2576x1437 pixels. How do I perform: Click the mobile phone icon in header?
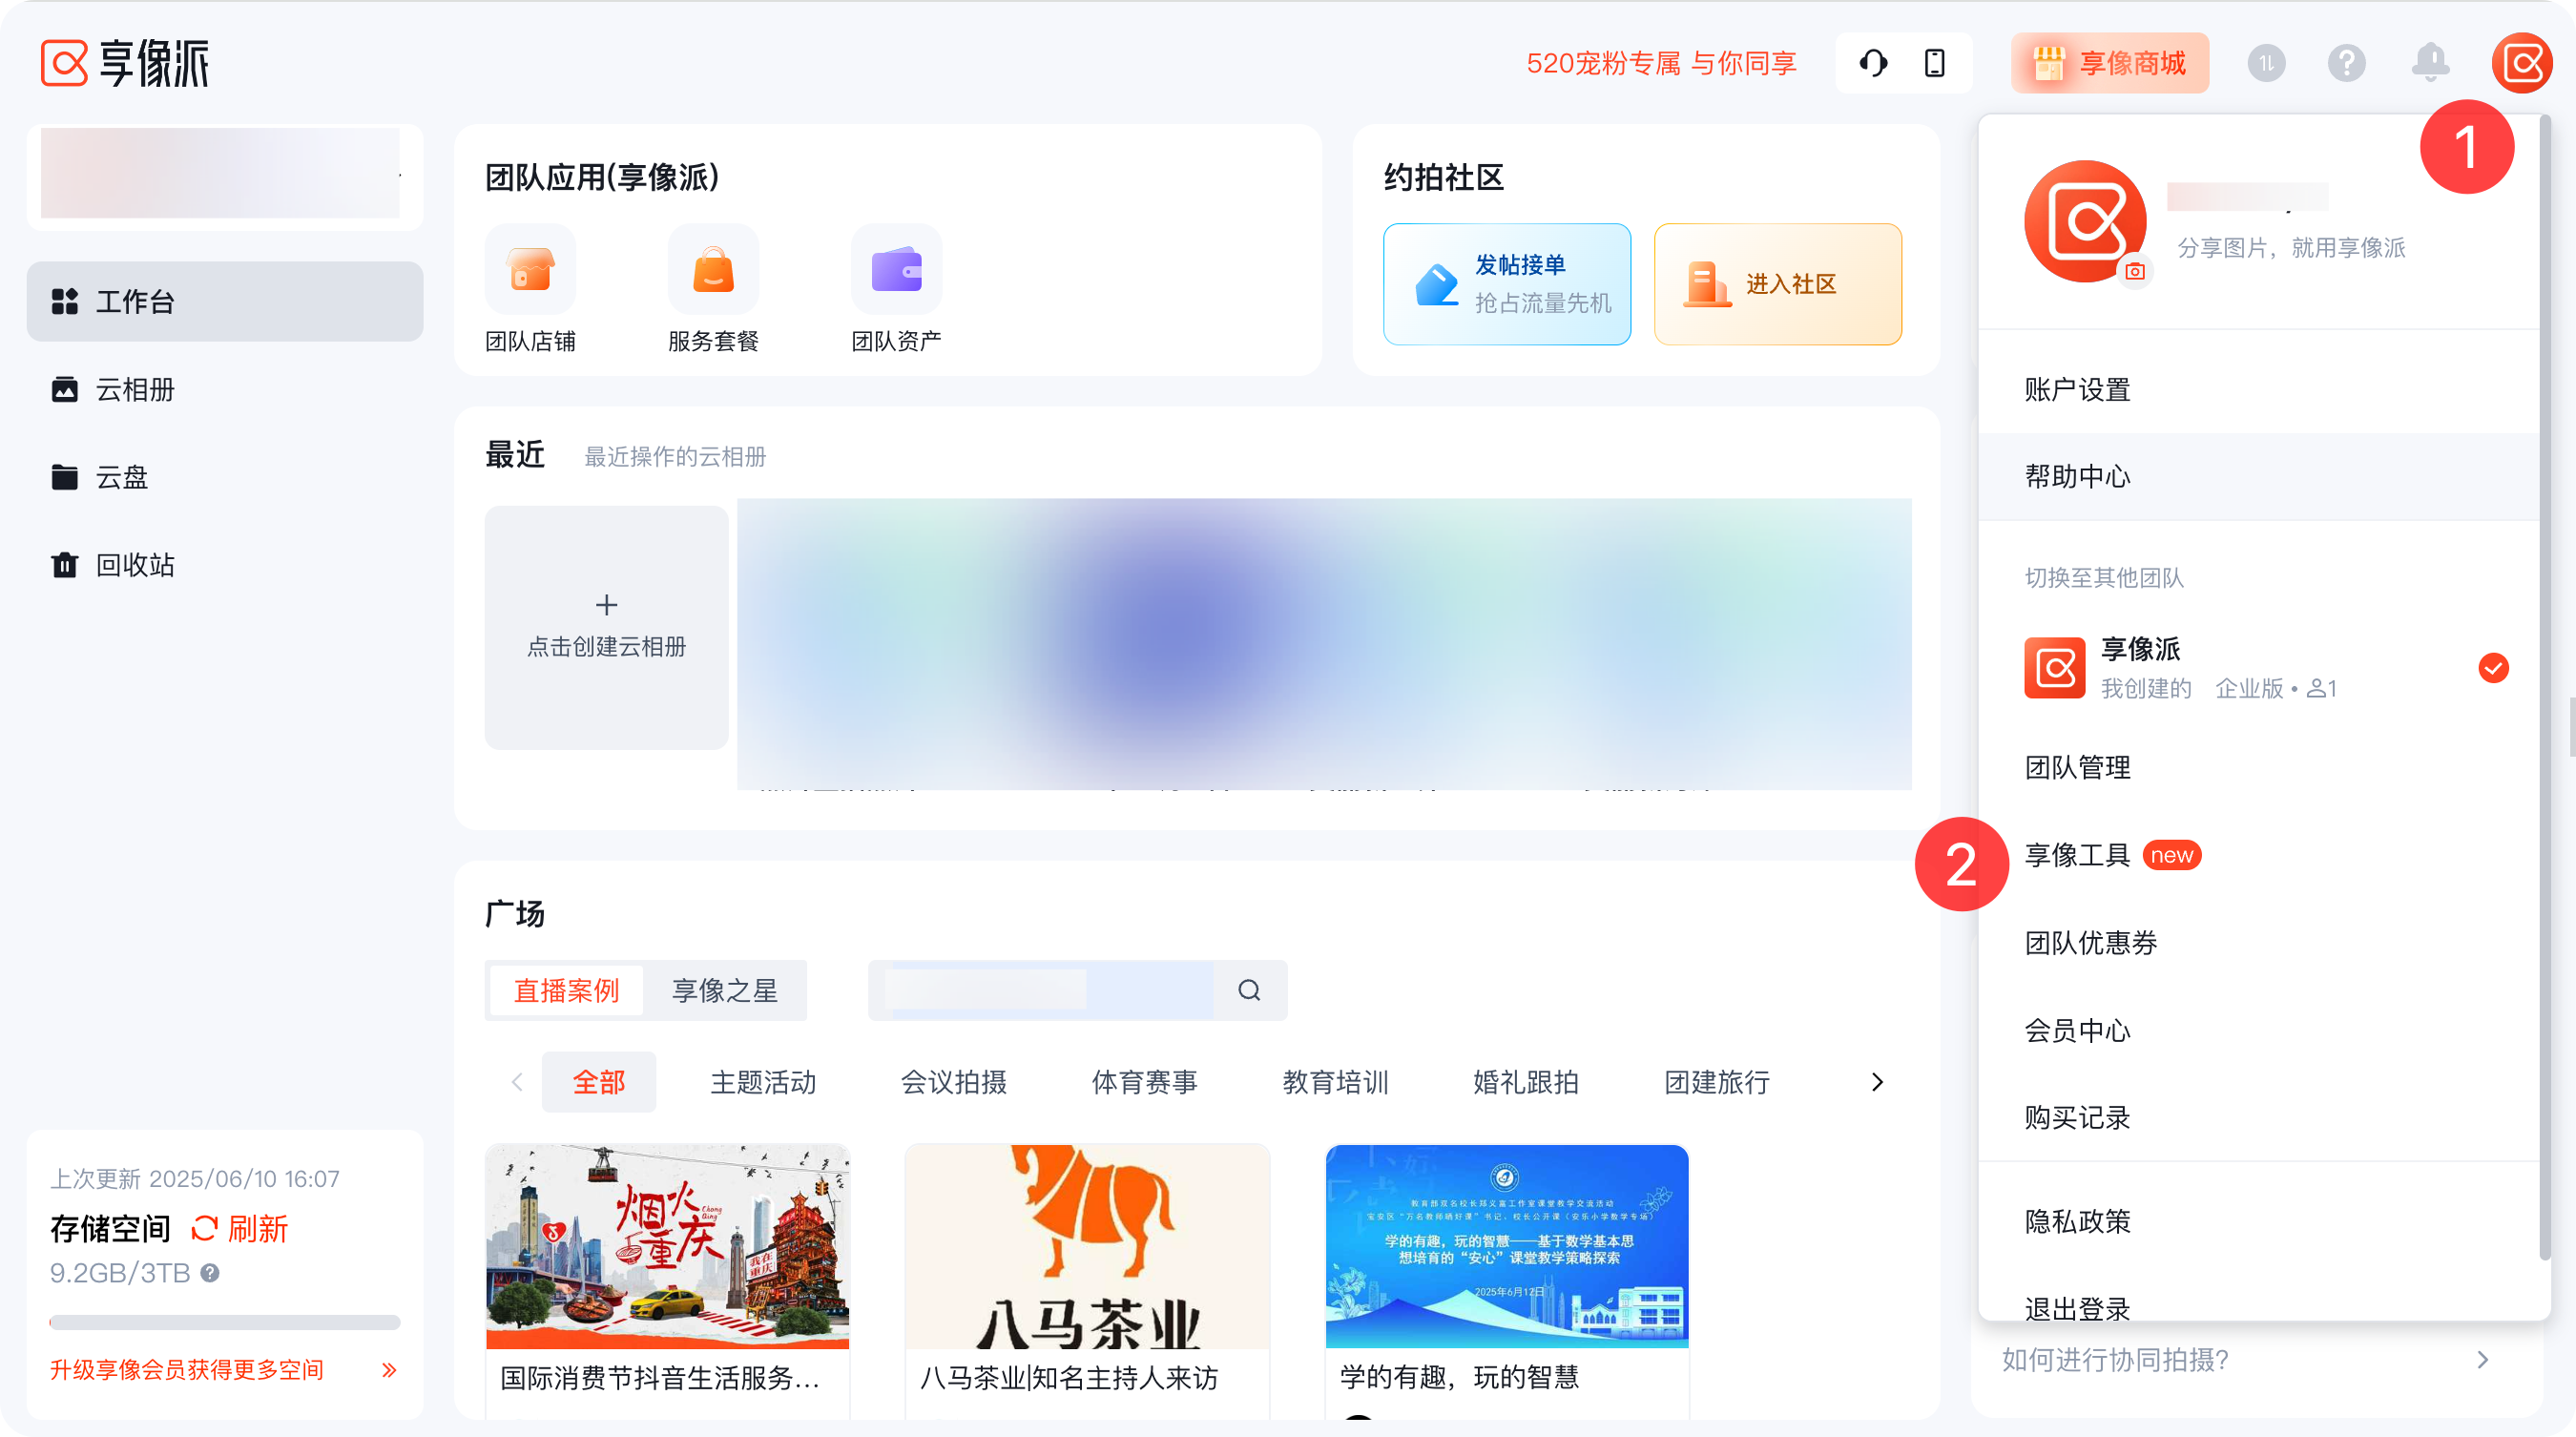tap(1934, 63)
